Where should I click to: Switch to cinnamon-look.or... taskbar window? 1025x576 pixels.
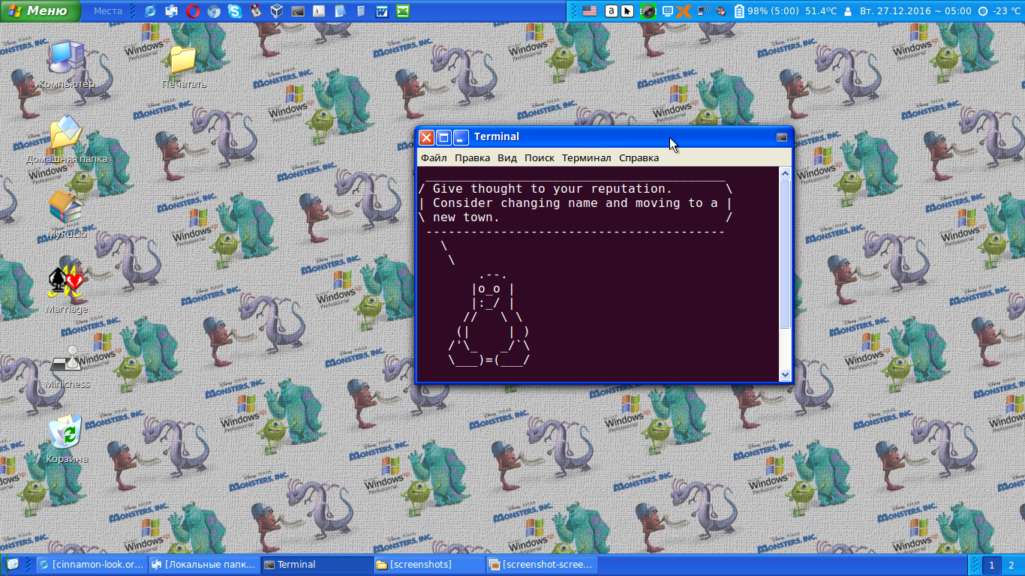pos(91,564)
